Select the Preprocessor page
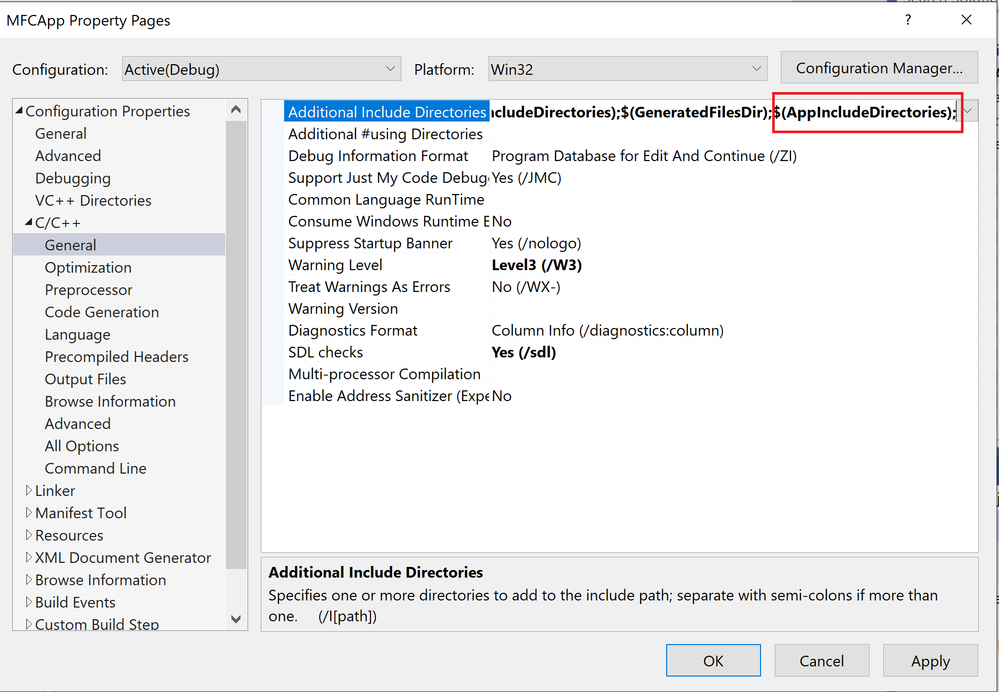This screenshot has width=999, height=692. 88,290
